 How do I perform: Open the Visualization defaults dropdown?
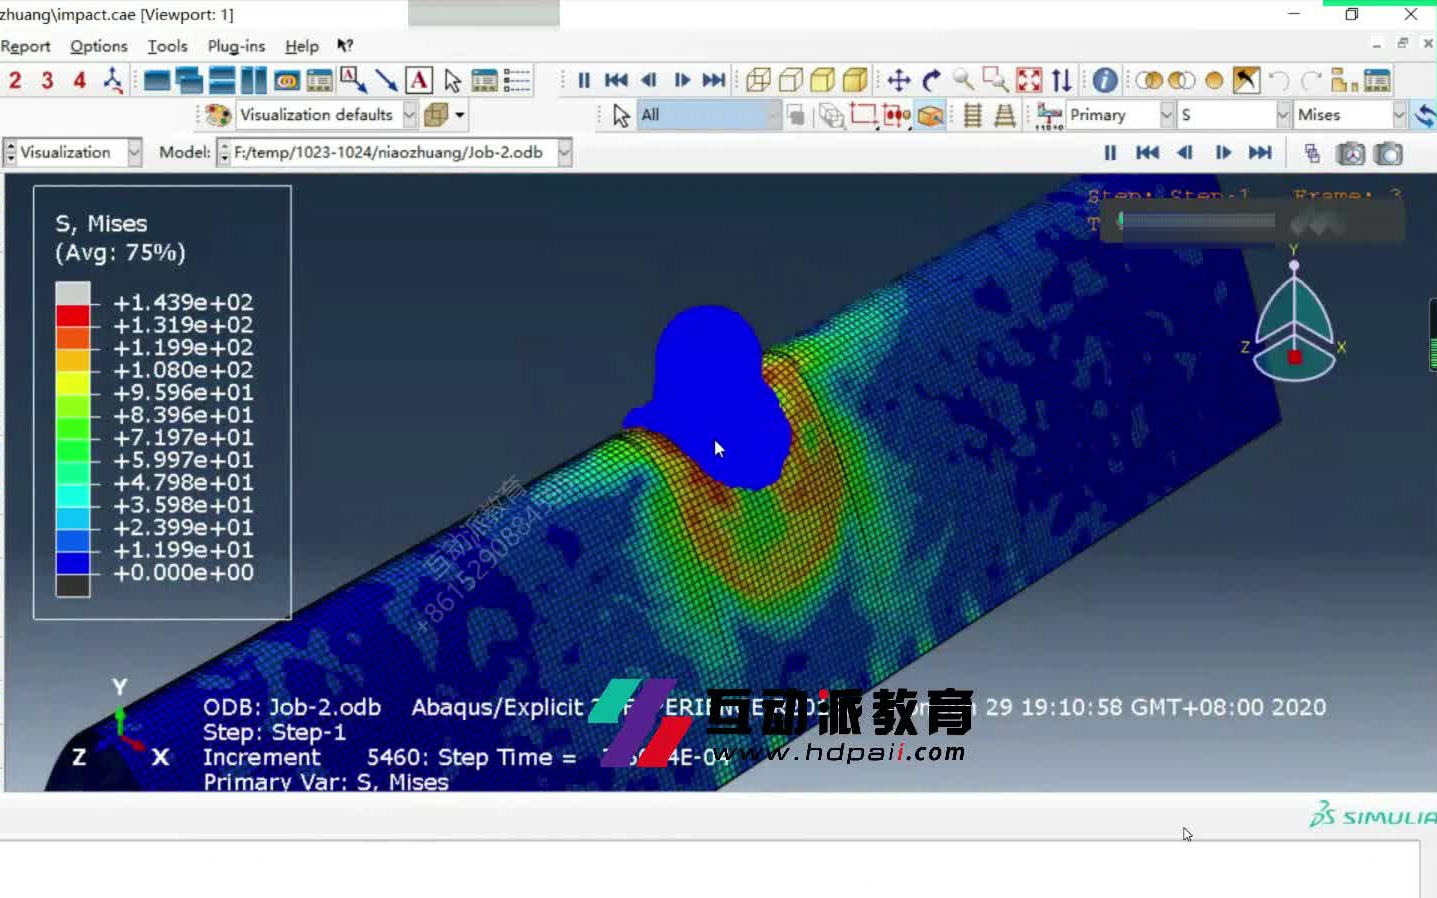point(409,114)
